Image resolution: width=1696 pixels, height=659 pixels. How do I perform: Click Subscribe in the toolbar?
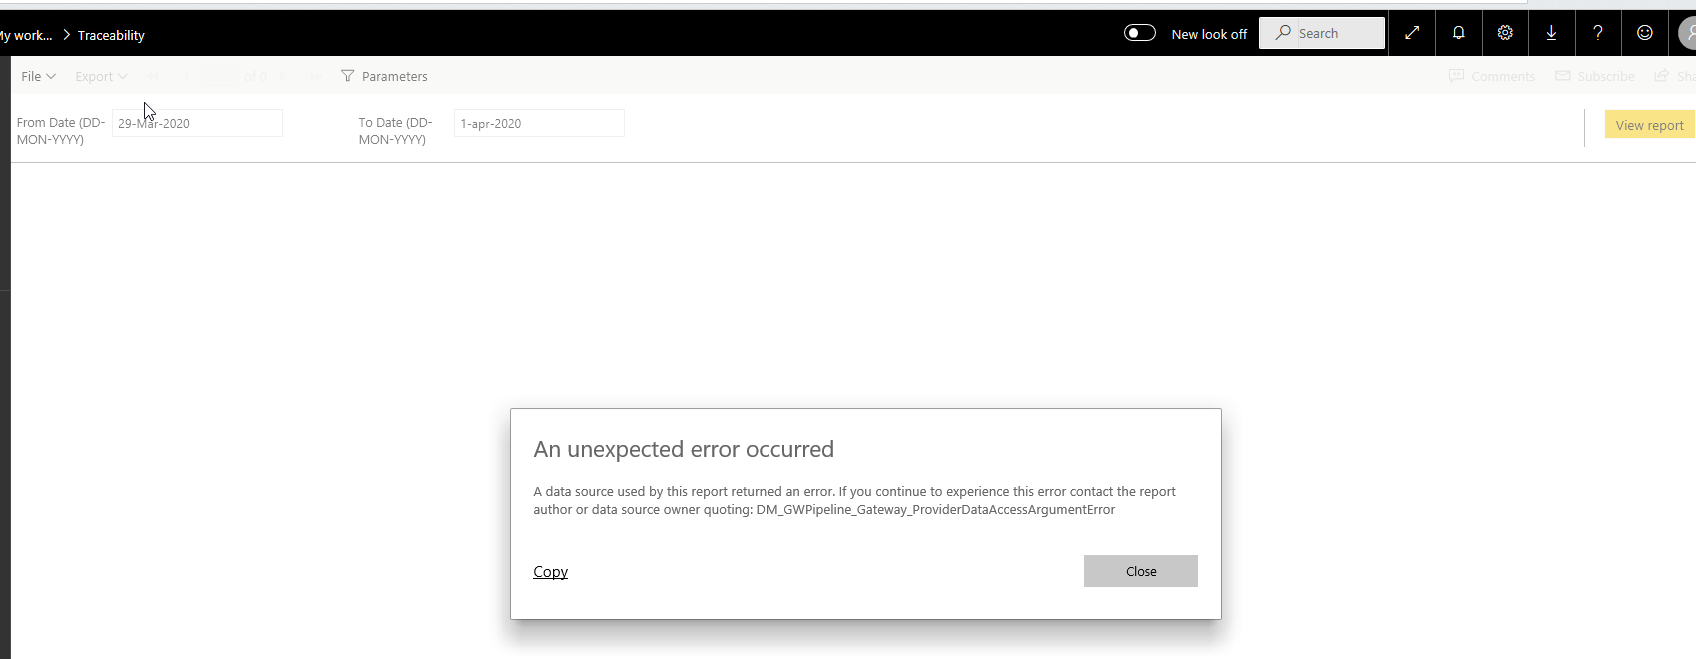coord(1595,76)
